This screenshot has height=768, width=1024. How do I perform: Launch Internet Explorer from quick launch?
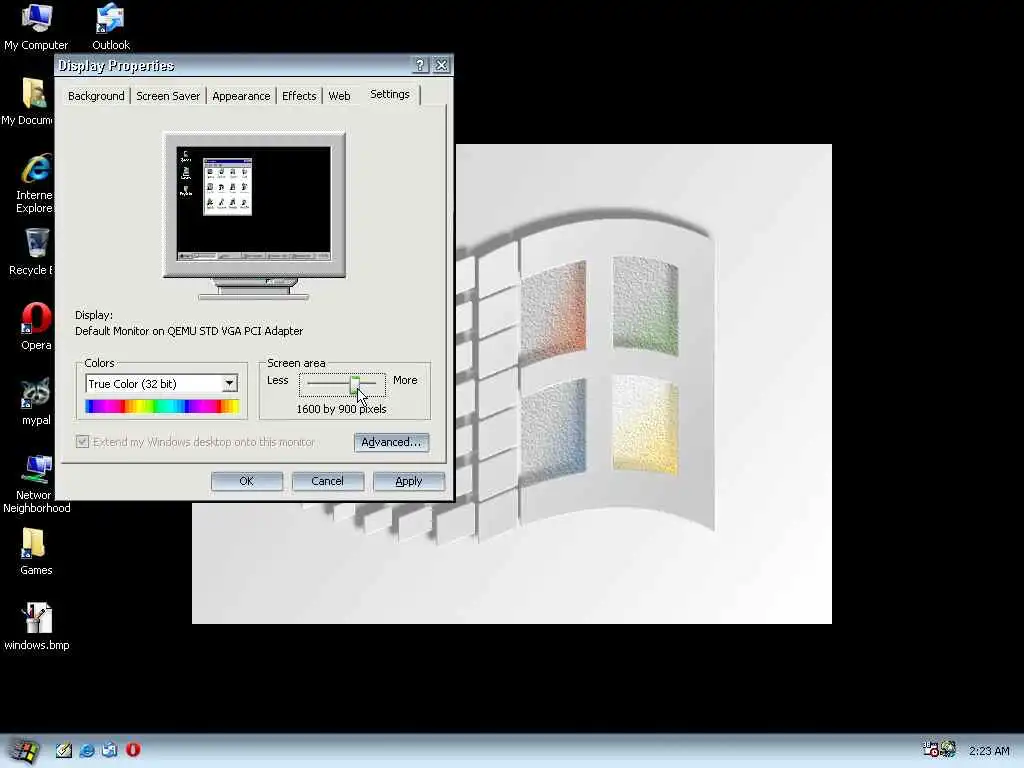(87, 750)
